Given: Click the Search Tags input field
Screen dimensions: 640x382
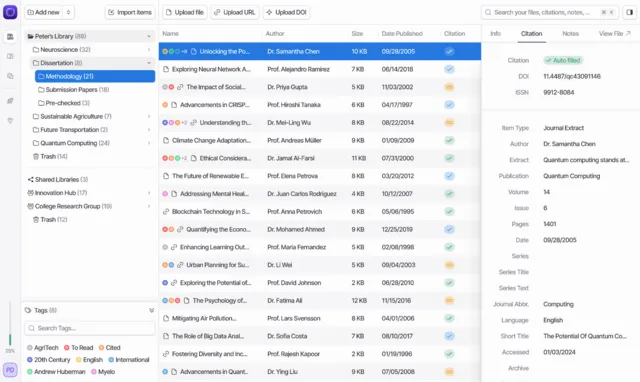Looking at the screenshot, I should tap(90, 328).
